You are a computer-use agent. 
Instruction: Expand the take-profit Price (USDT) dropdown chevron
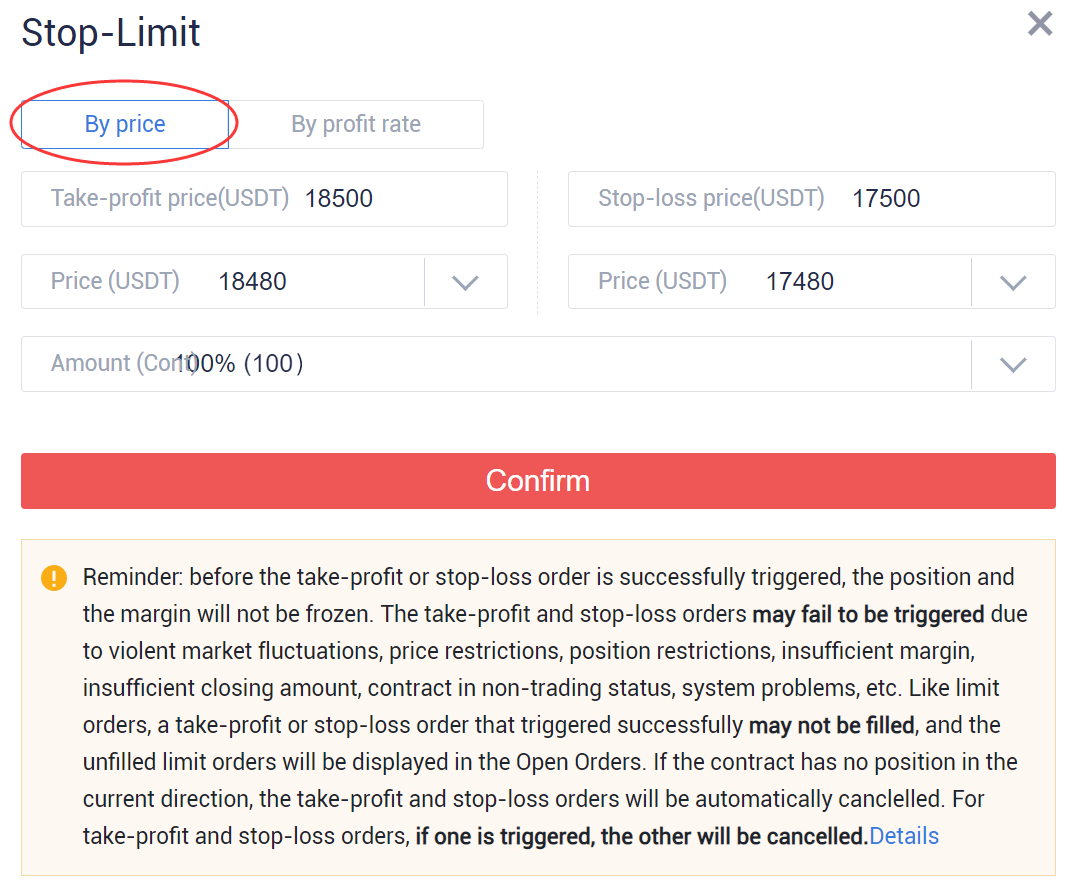(466, 282)
